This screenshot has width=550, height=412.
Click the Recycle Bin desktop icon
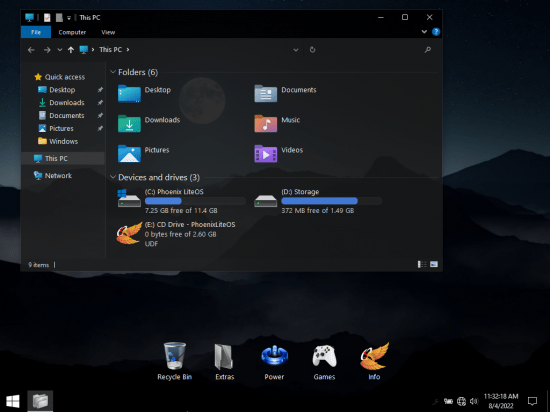175,356
